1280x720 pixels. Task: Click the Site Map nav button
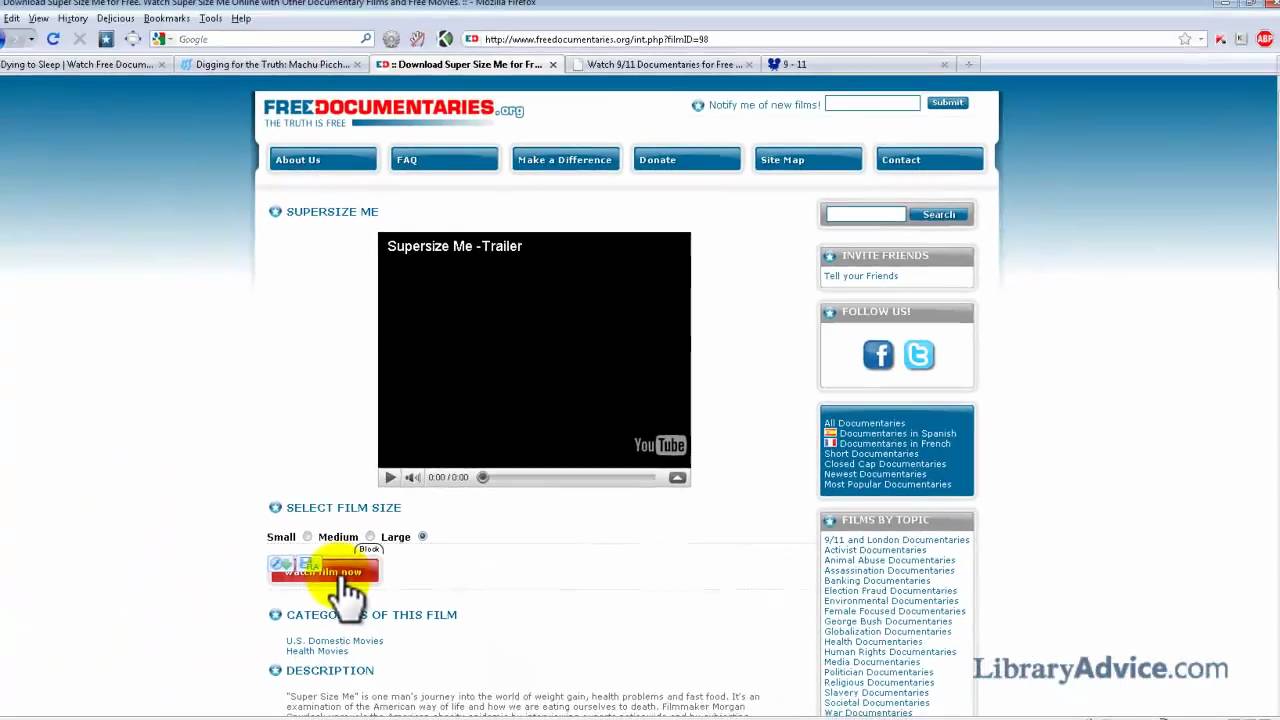[808, 160]
